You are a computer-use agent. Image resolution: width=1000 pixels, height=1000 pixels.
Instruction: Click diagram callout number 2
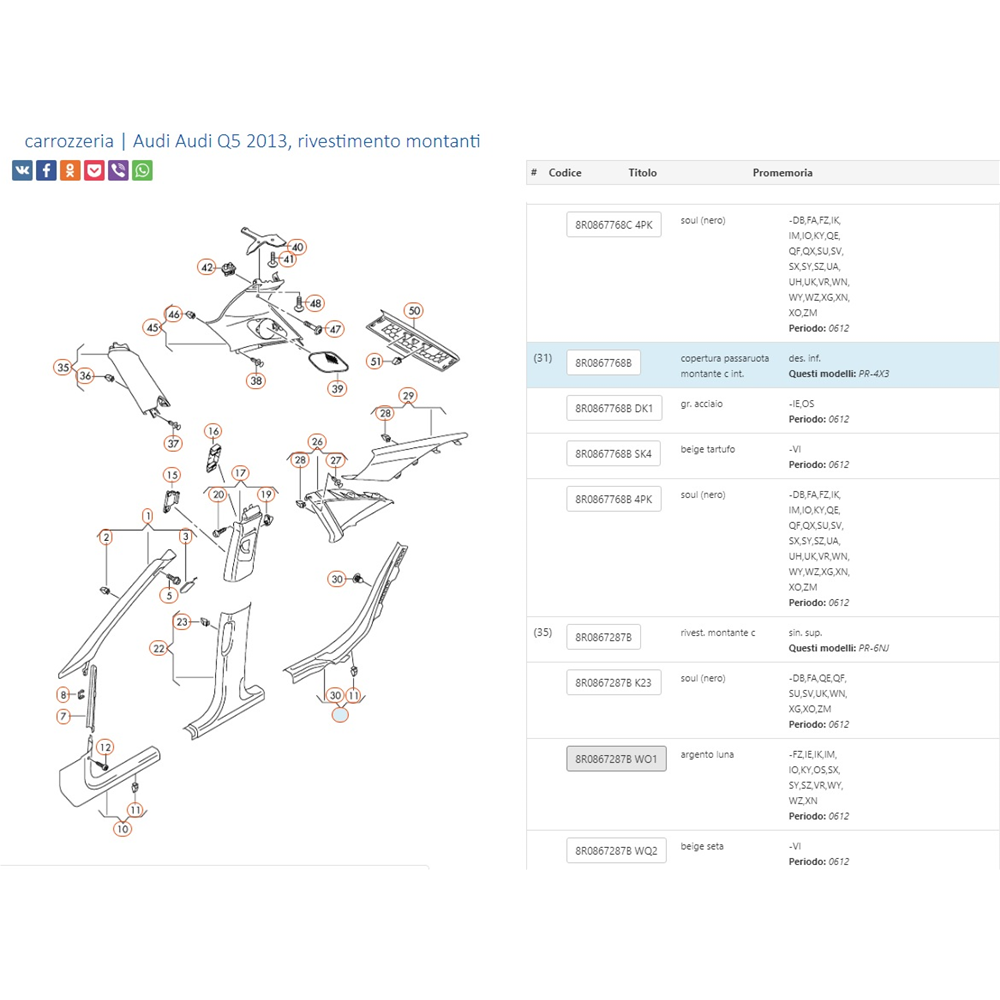click(107, 537)
